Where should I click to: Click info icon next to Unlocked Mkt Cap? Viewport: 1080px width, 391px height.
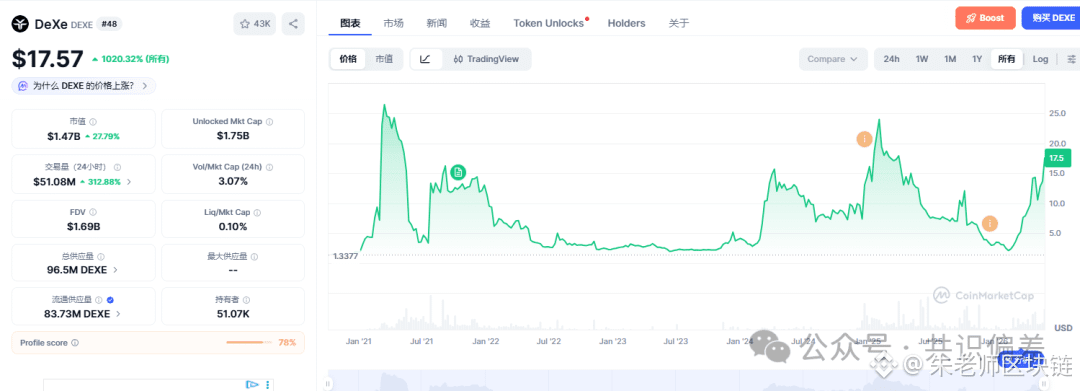pos(269,121)
